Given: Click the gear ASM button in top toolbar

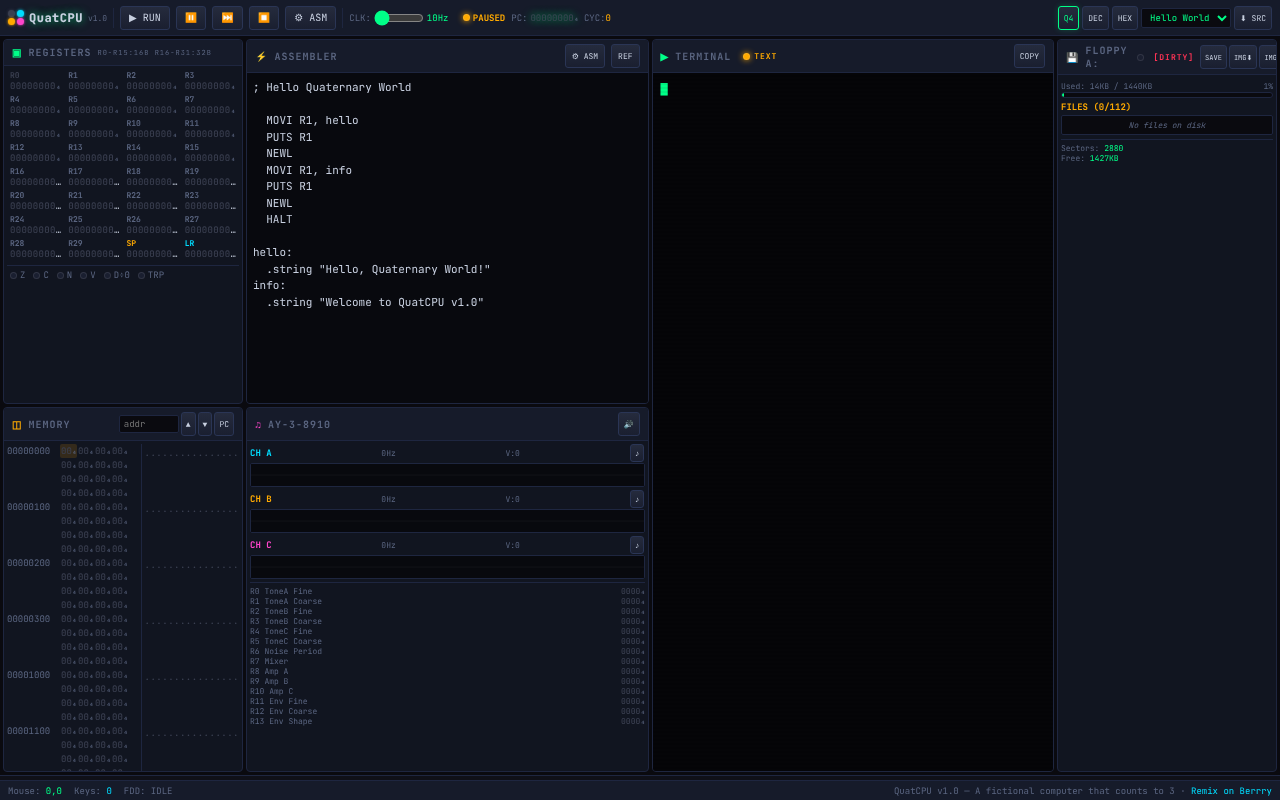Looking at the screenshot, I should click(310, 18).
